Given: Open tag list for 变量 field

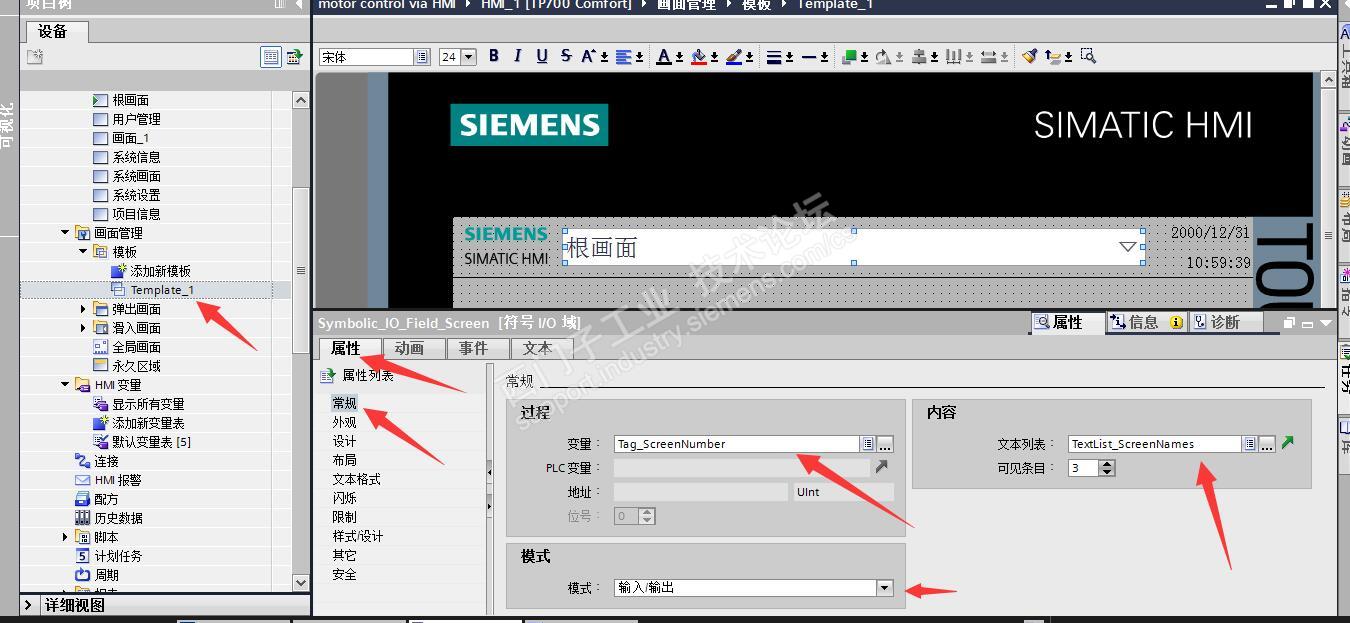Looking at the screenshot, I should [x=868, y=444].
